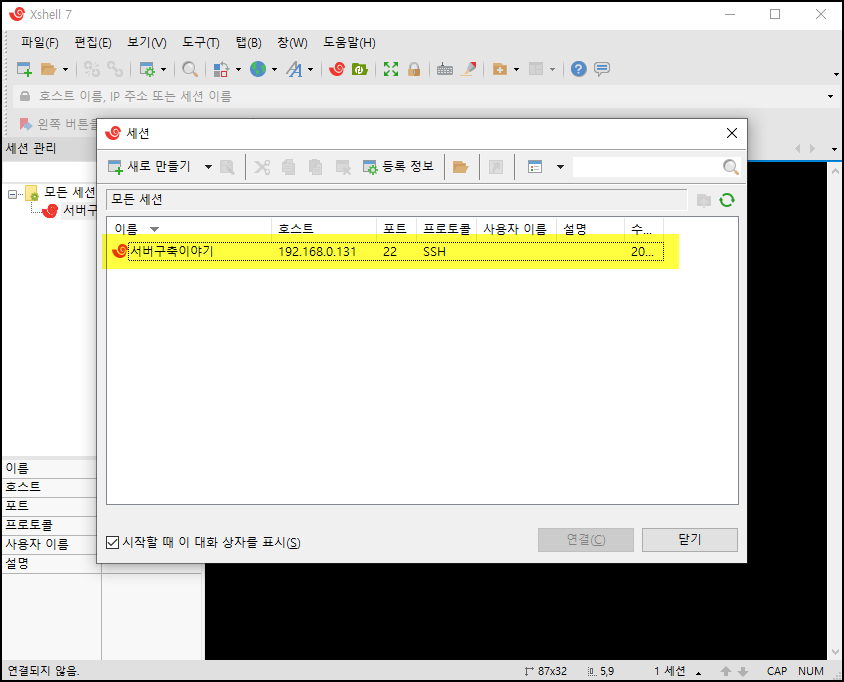Click the font A icon
The width and height of the screenshot is (844, 682).
point(294,69)
